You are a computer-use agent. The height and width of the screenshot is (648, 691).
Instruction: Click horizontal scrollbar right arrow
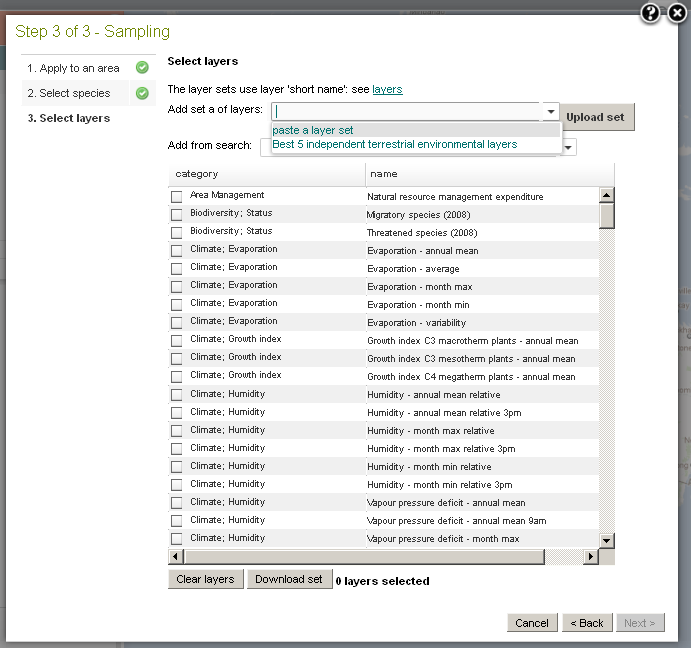pyautogui.click(x=591, y=556)
